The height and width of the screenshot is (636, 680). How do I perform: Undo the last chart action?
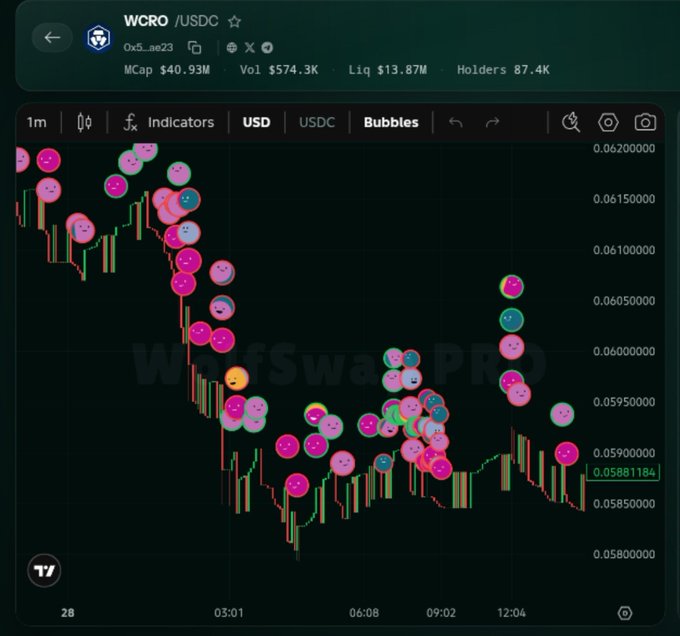[x=456, y=122]
